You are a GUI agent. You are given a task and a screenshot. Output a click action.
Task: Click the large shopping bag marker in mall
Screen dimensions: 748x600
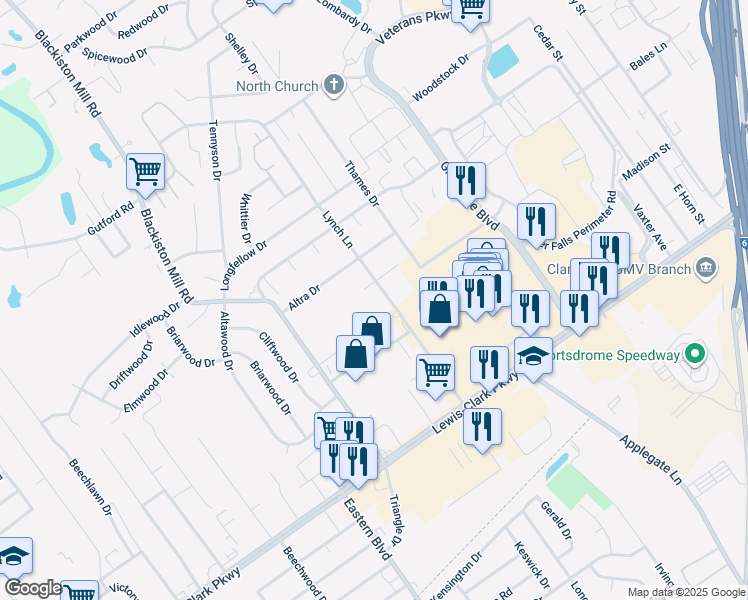pos(439,310)
